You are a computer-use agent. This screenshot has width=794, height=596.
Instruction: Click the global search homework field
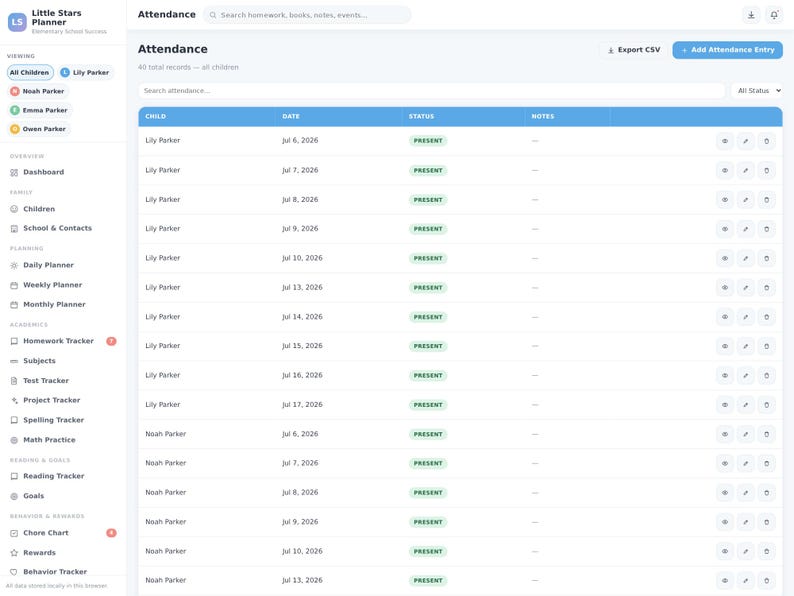[307, 15]
